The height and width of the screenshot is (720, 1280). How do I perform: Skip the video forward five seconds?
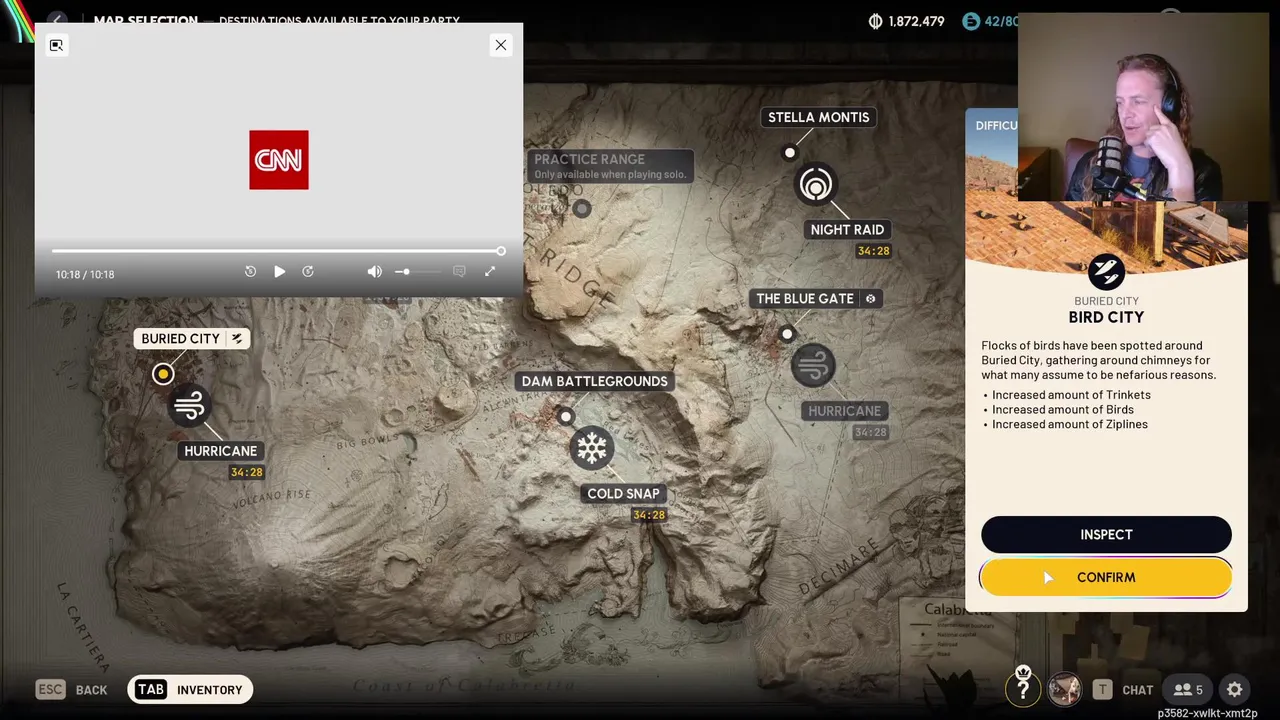pyautogui.click(x=308, y=271)
